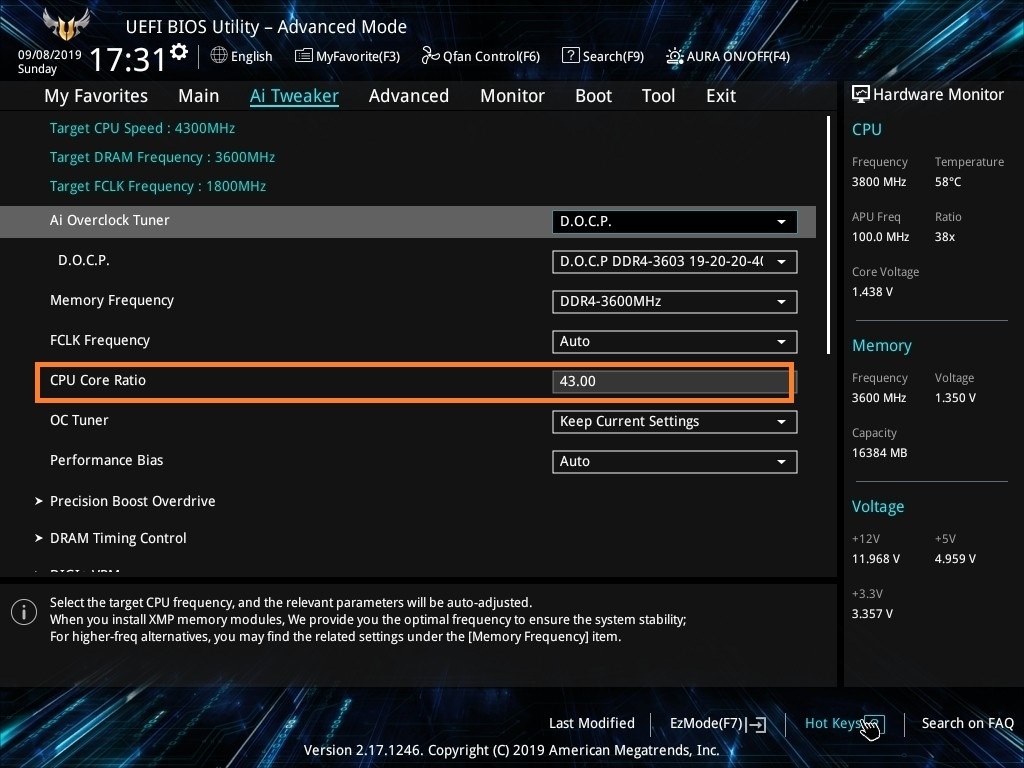Click Capacity value 16384 MB
The width and height of the screenshot is (1024, 768).
(880, 453)
